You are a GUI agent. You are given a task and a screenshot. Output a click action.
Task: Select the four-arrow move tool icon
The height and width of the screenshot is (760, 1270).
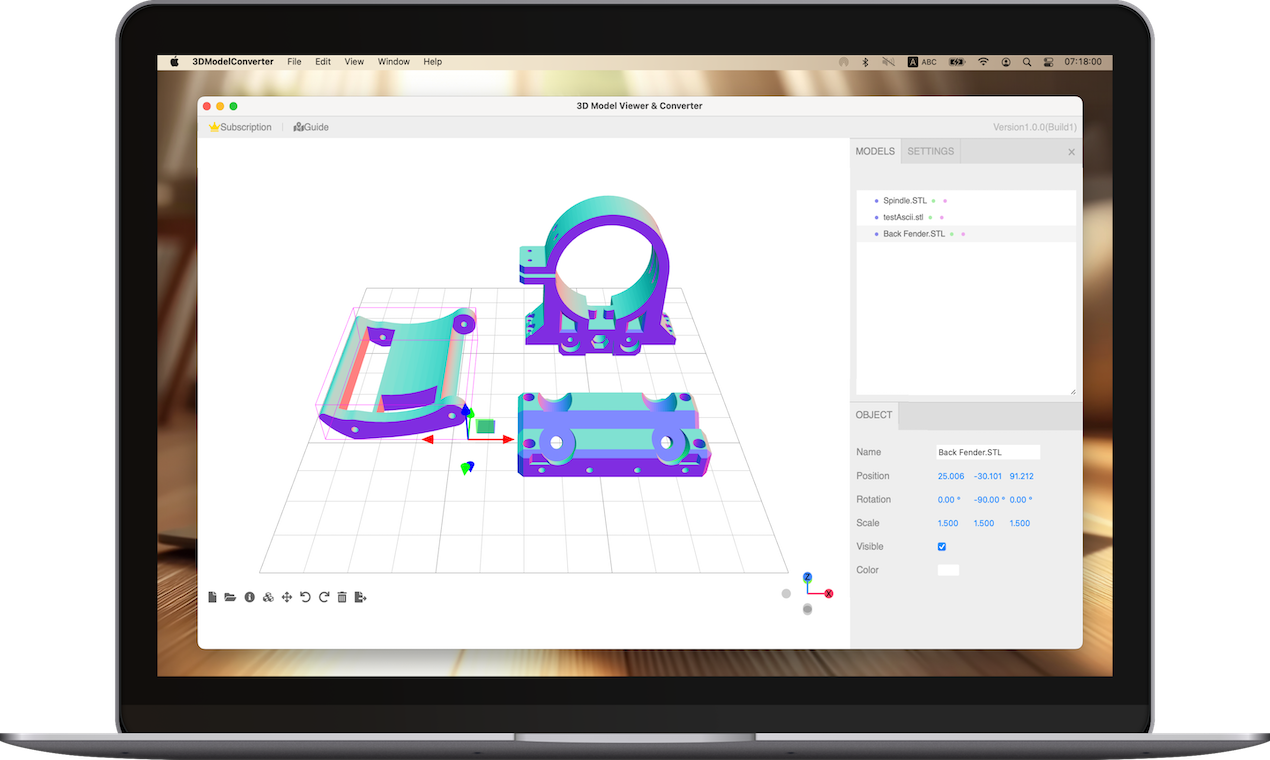point(287,597)
